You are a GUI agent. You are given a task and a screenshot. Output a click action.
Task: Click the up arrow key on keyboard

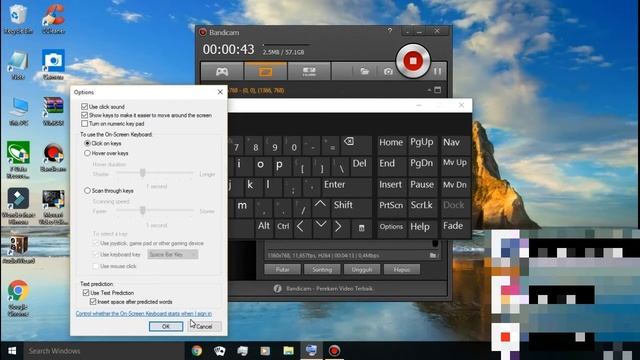[x=321, y=207]
